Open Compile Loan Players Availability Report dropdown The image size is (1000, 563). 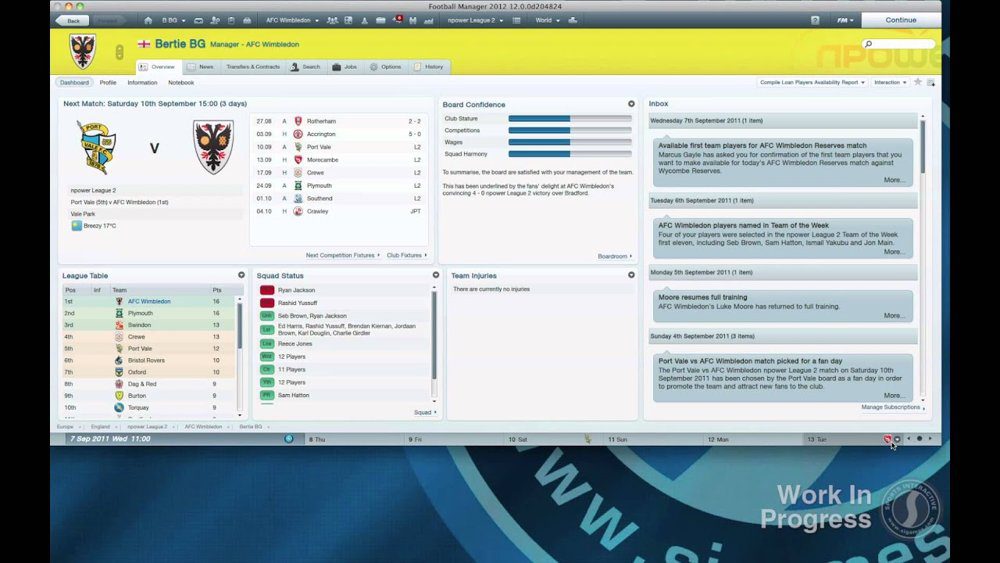pyautogui.click(x=812, y=82)
